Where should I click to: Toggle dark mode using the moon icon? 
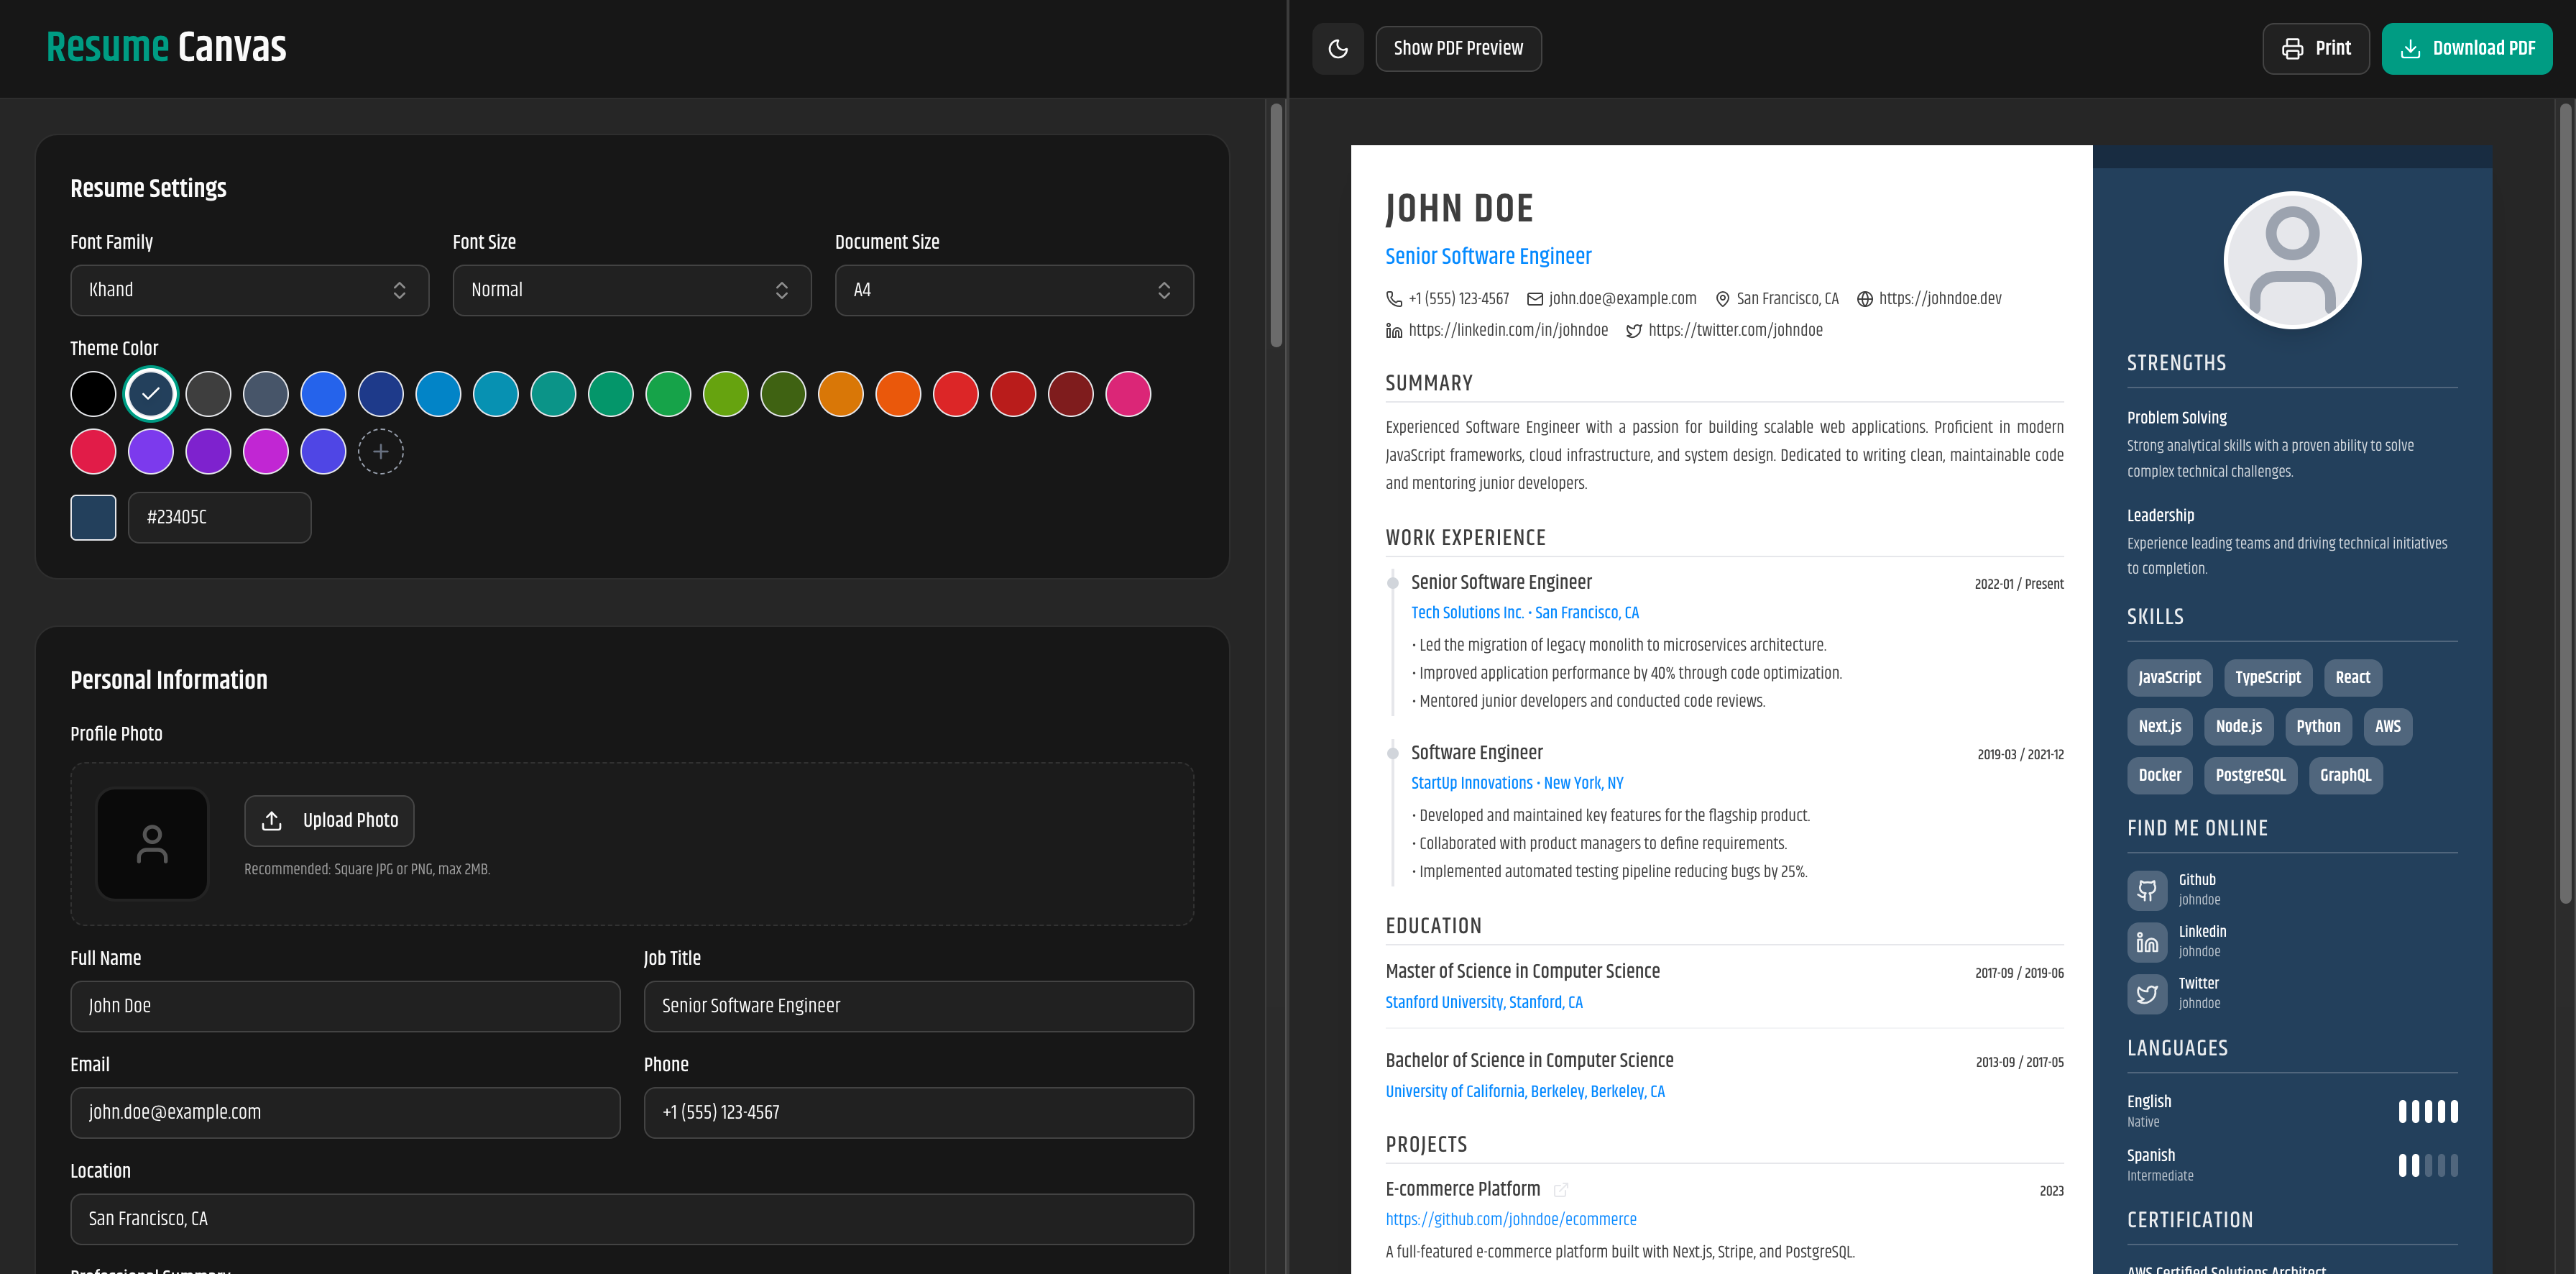tap(1337, 48)
